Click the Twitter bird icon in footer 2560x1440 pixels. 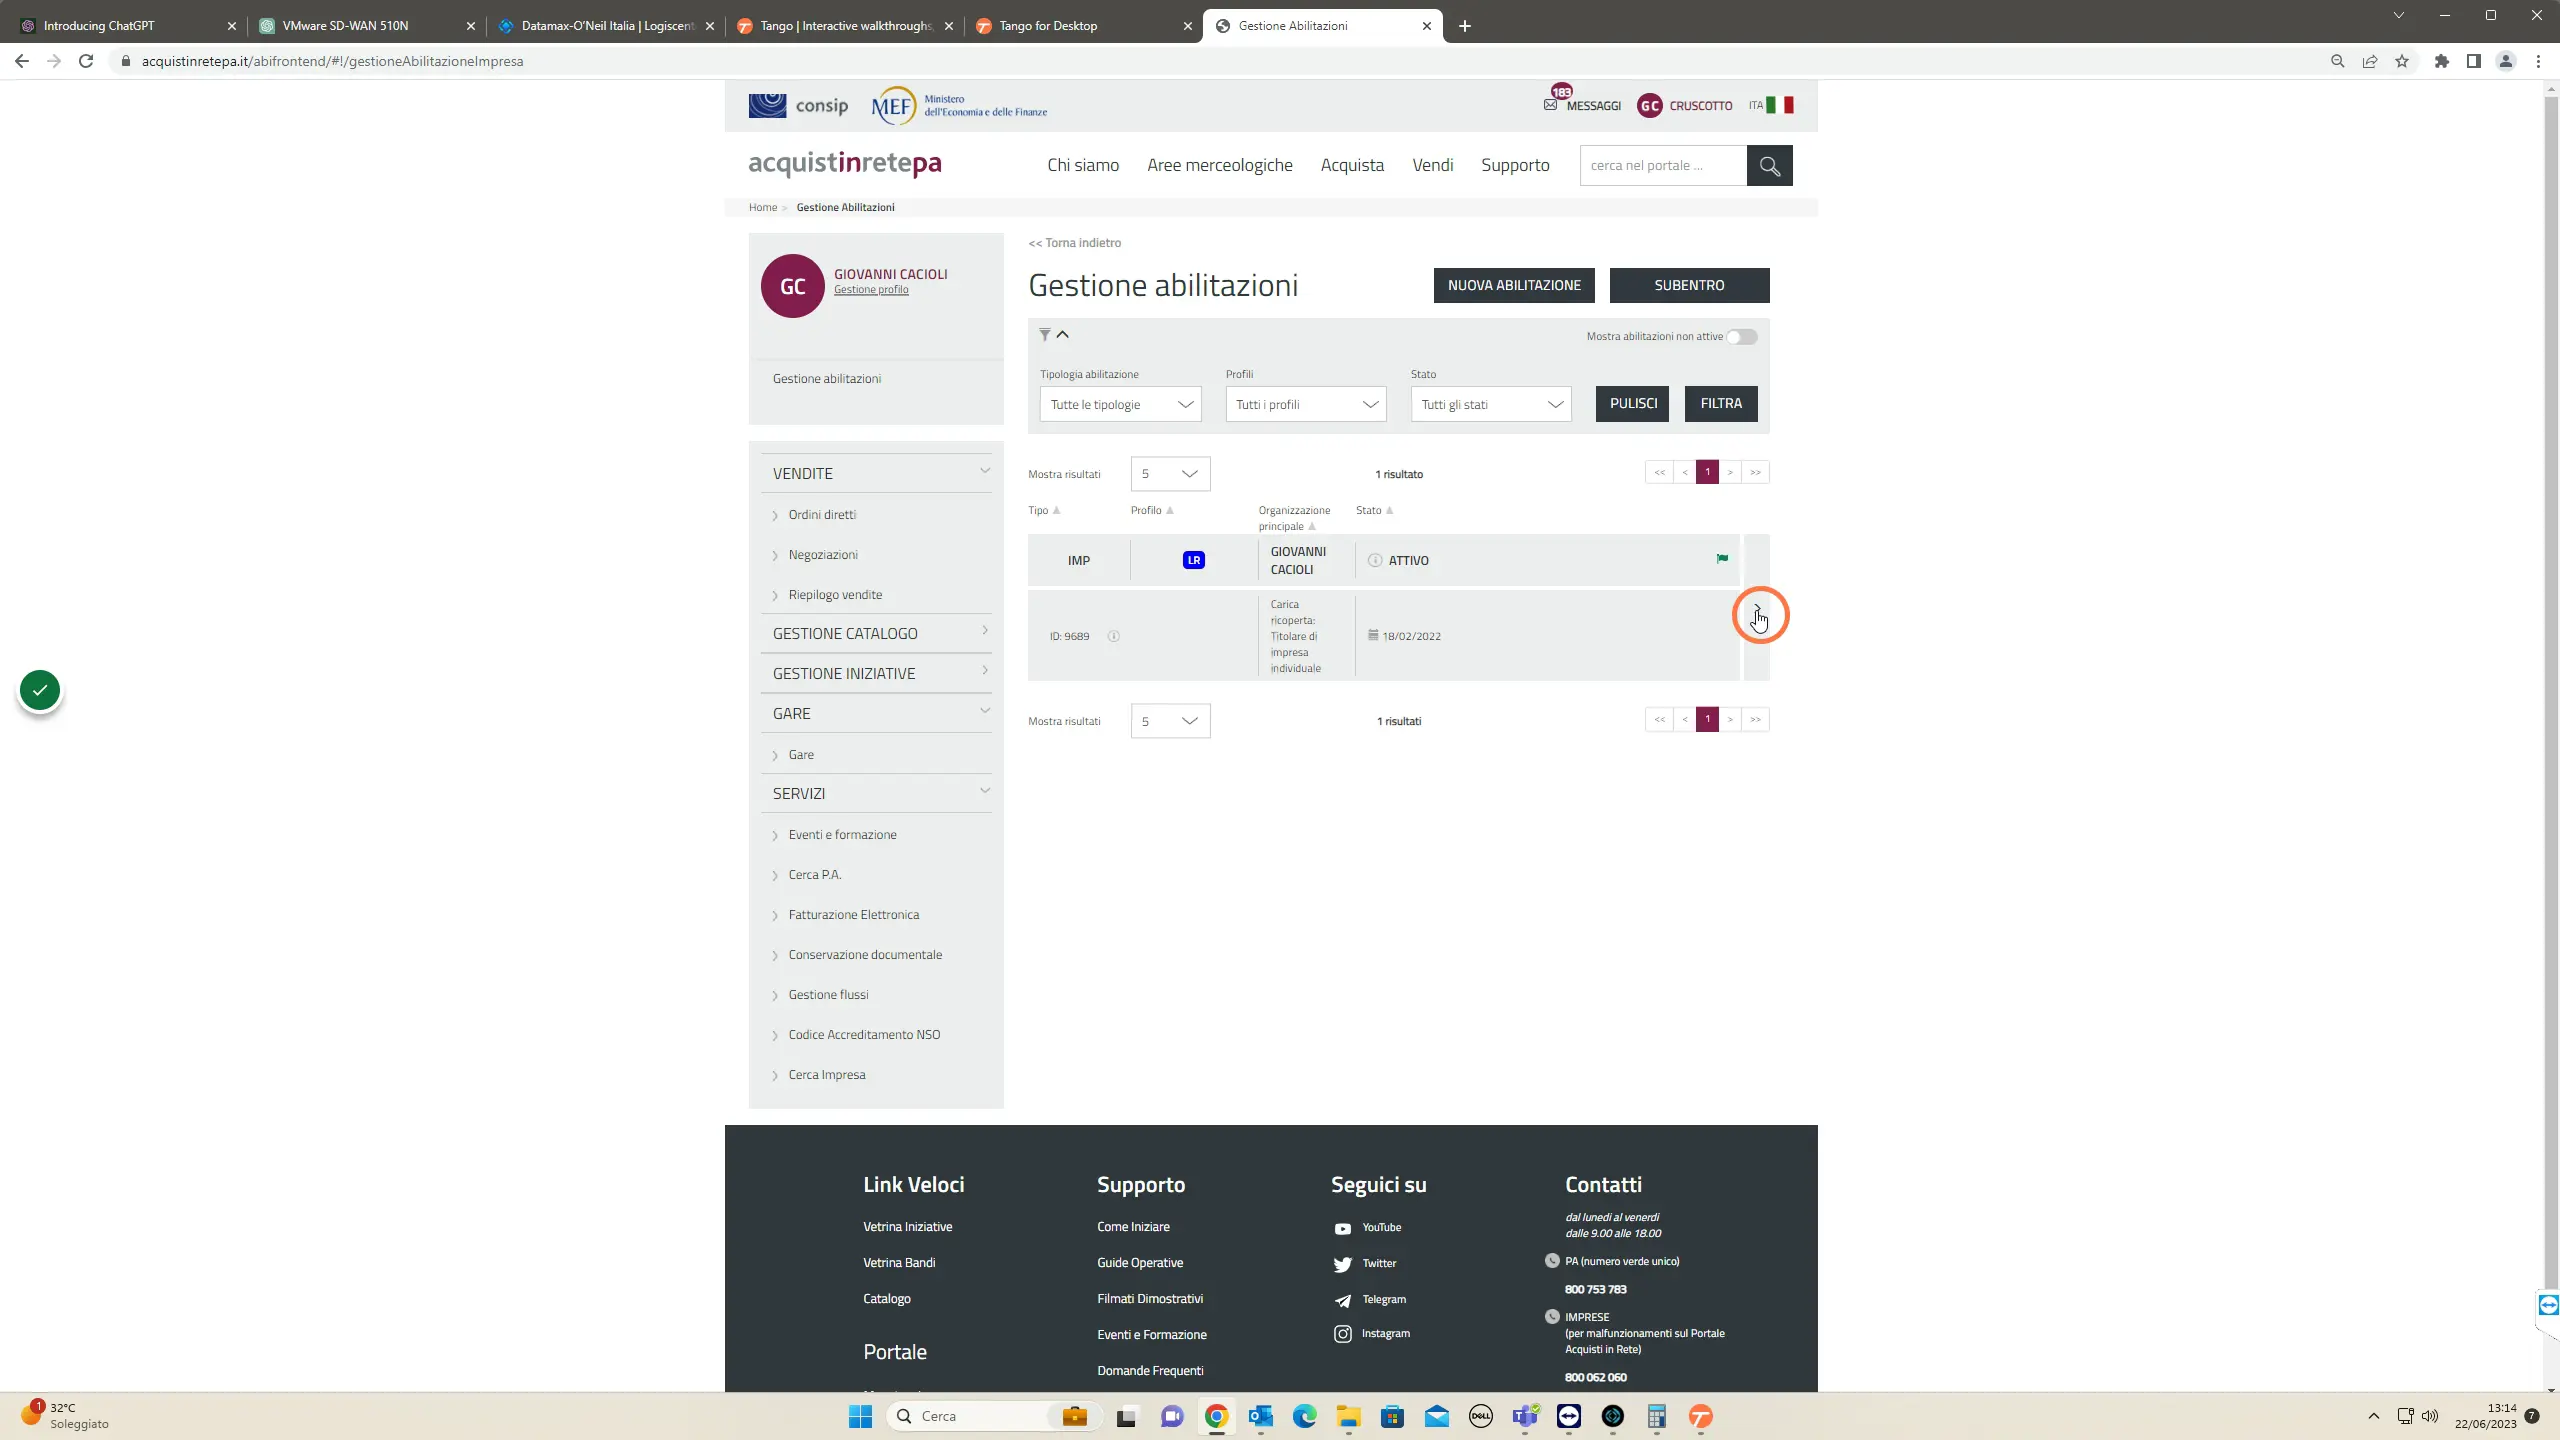click(x=1342, y=1265)
